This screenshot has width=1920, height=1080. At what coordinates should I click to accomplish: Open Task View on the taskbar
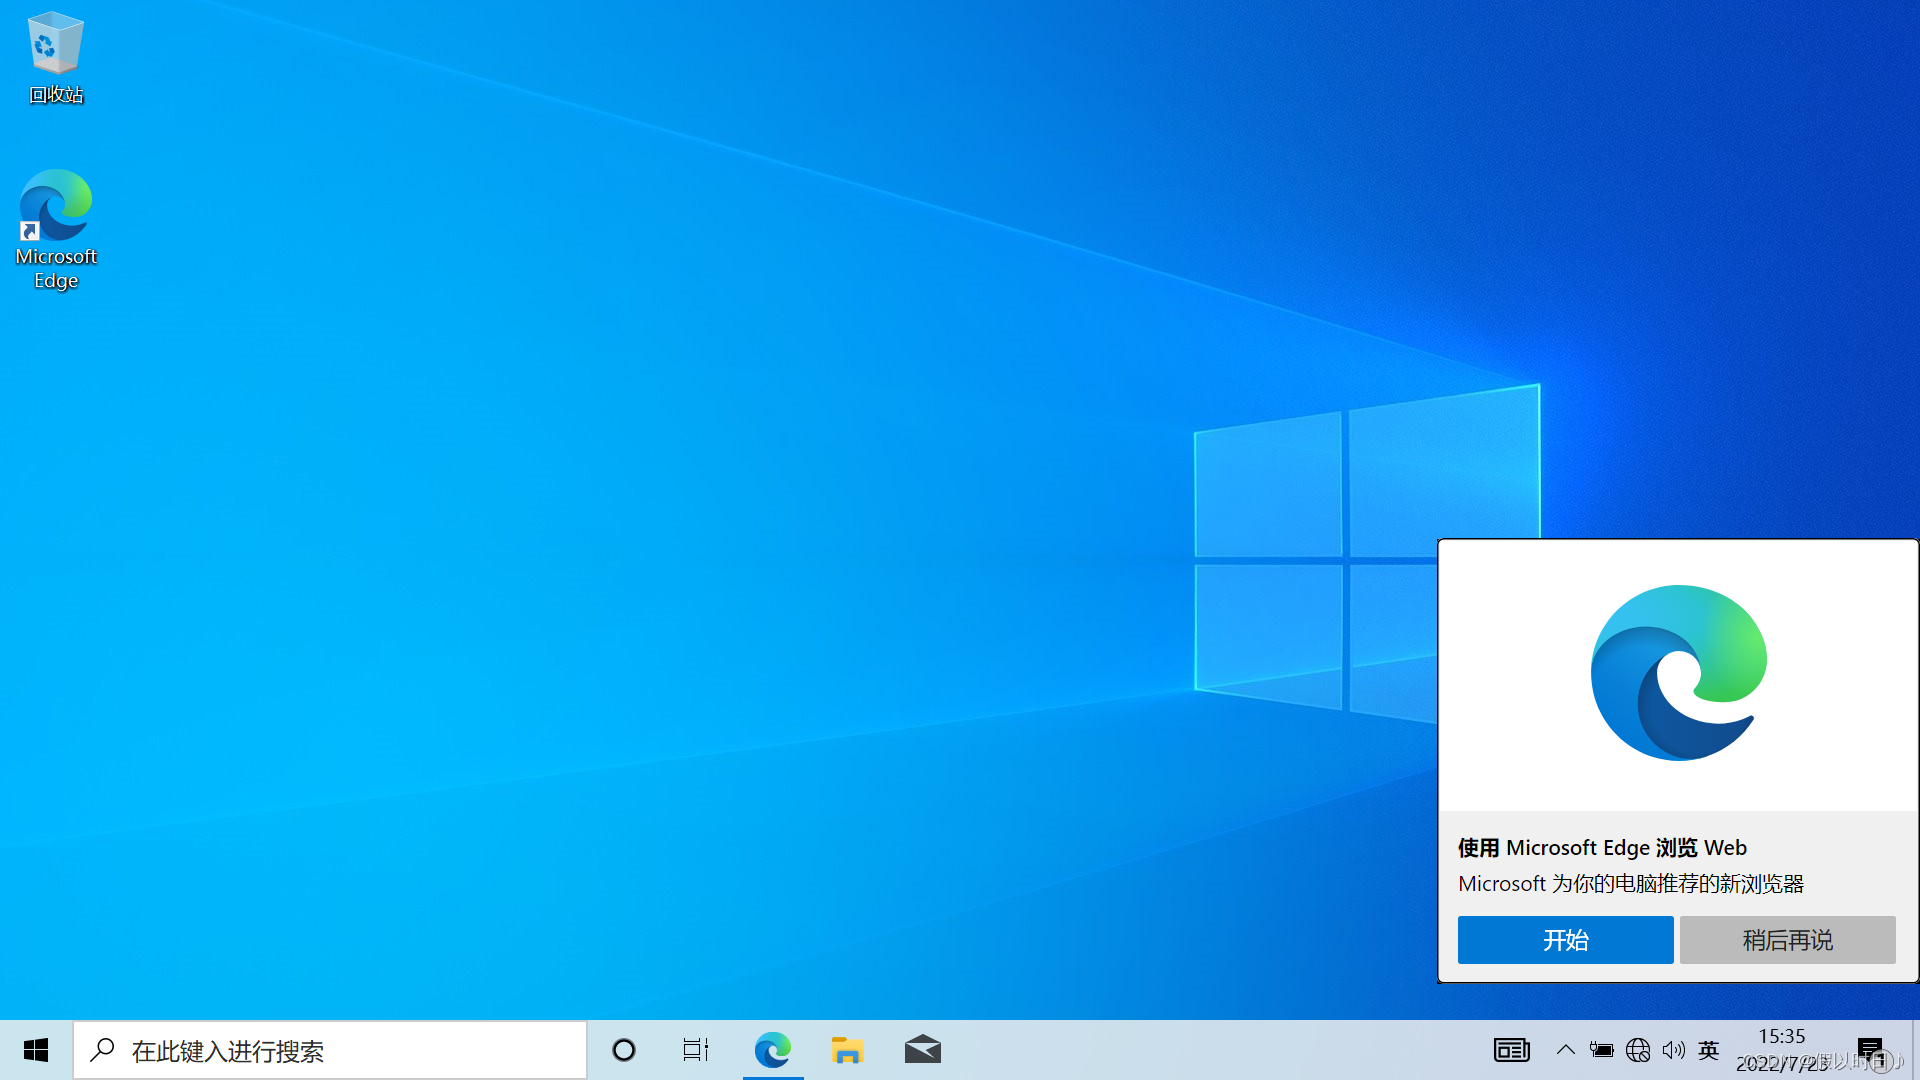696,1050
